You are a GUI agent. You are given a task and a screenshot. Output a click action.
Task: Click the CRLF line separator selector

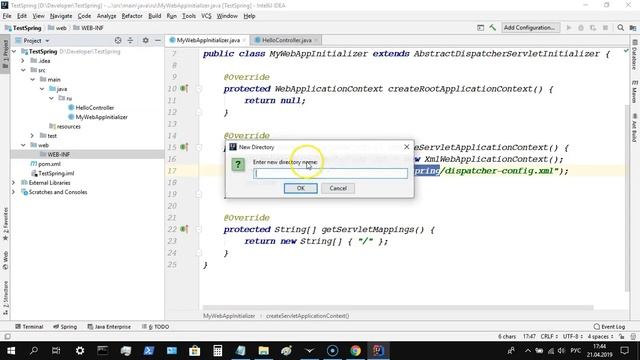click(549, 337)
